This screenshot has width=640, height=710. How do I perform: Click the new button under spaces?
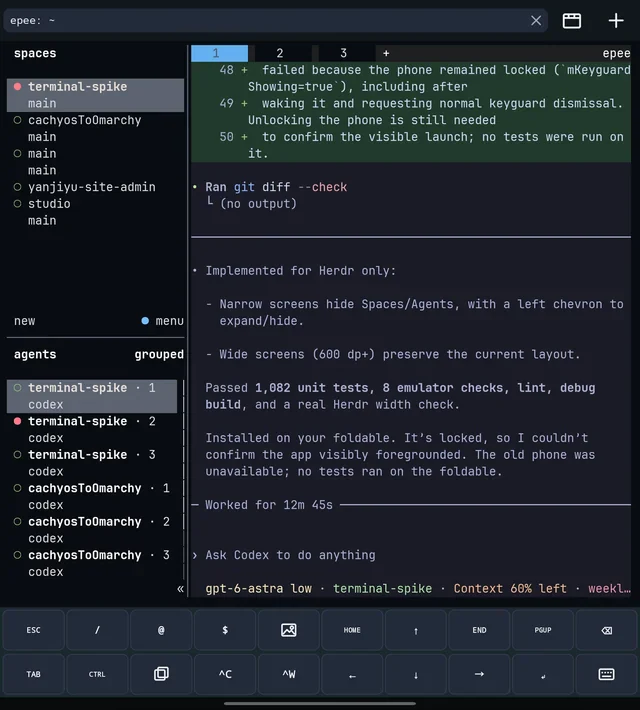click(24, 321)
